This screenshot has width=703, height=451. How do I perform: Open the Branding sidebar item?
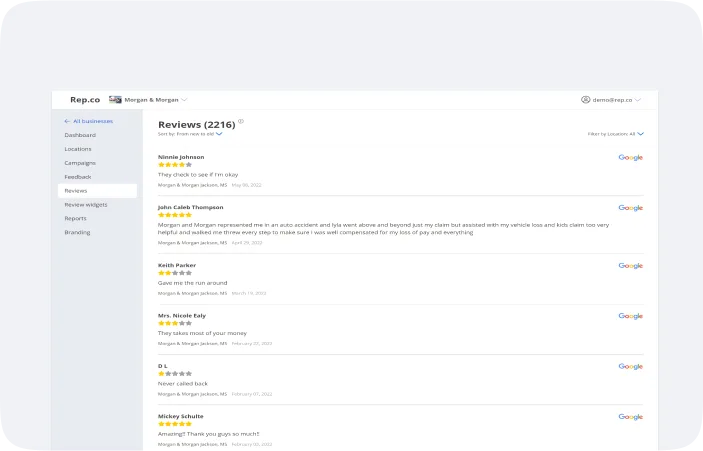(x=77, y=232)
